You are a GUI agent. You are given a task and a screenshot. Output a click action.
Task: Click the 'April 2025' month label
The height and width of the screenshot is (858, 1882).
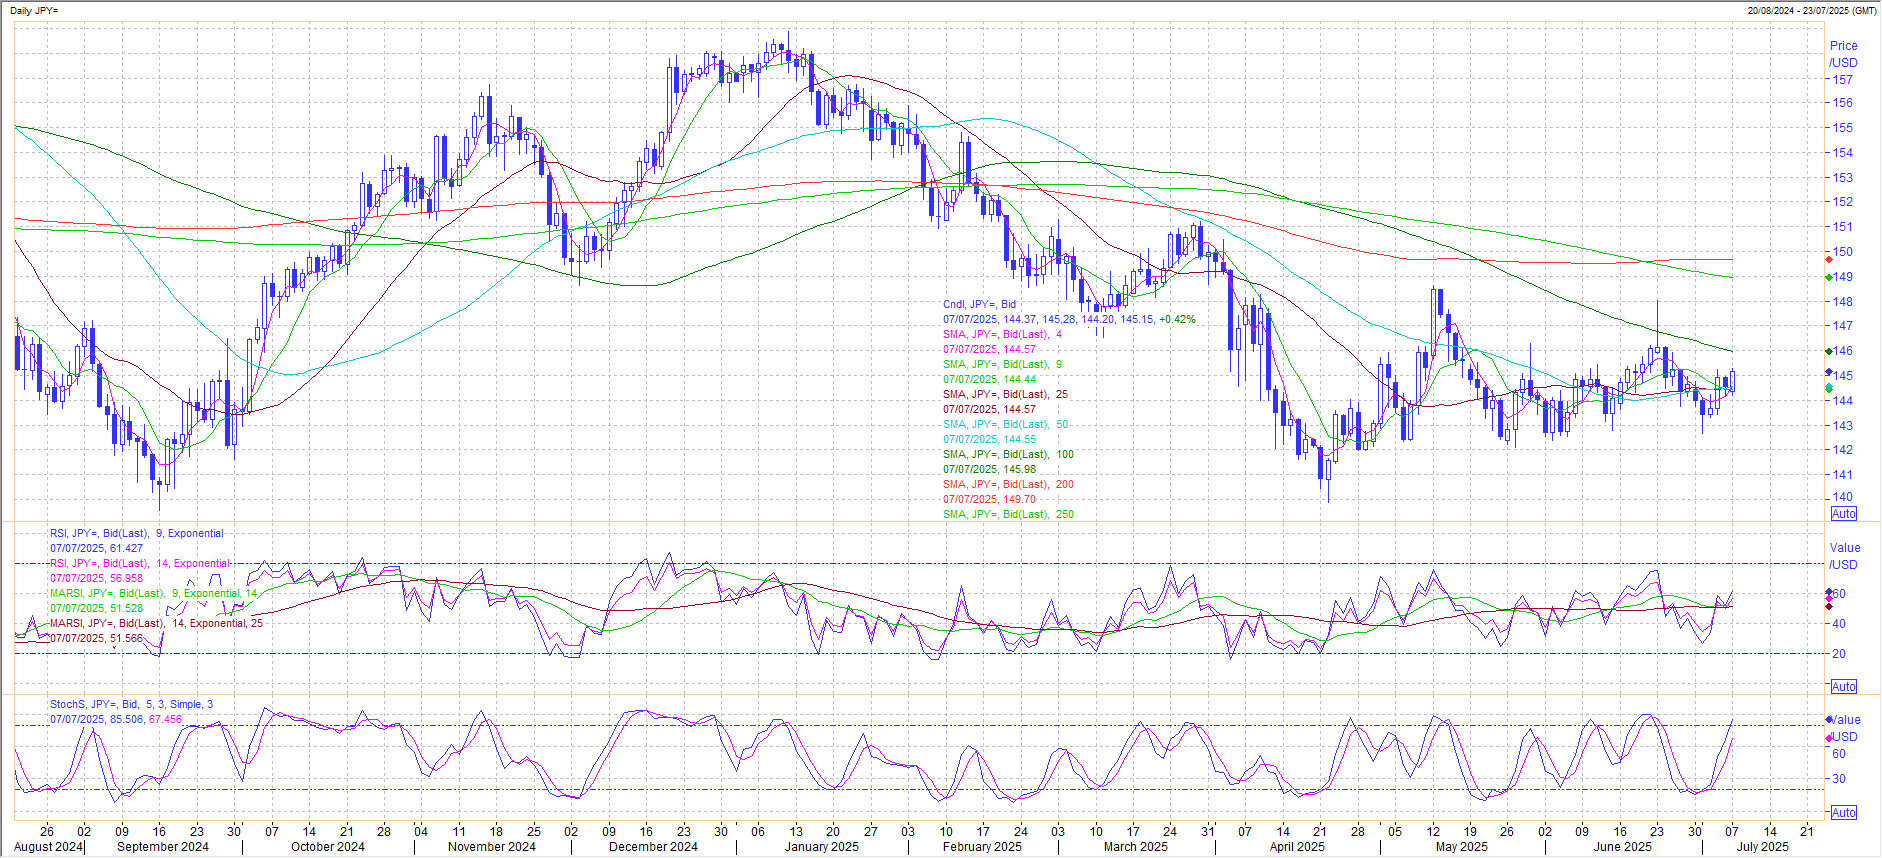coord(1297,847)
